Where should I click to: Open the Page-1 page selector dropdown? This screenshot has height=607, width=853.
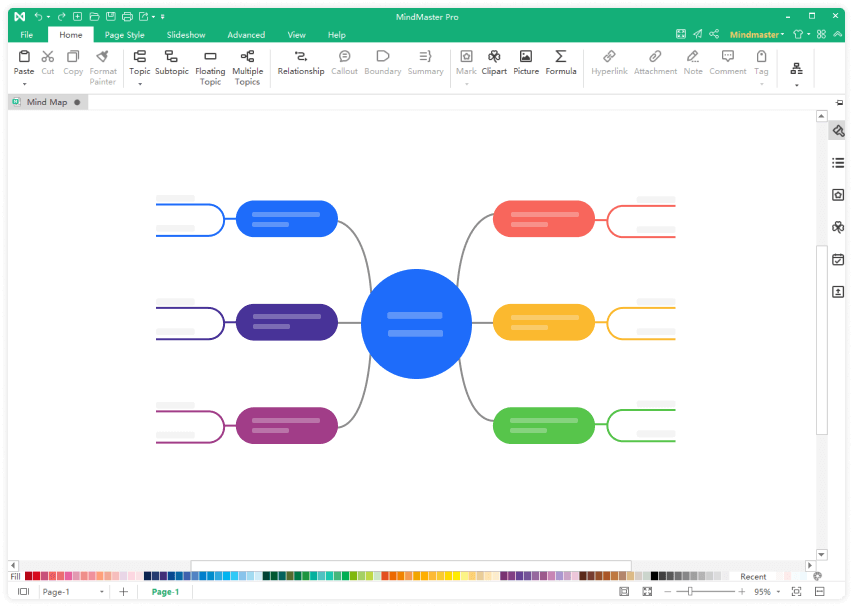(101, 592)
